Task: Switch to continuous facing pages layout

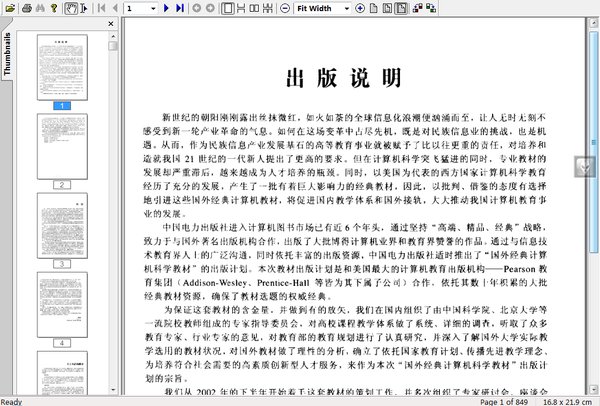Action: (x=268, y=8)
